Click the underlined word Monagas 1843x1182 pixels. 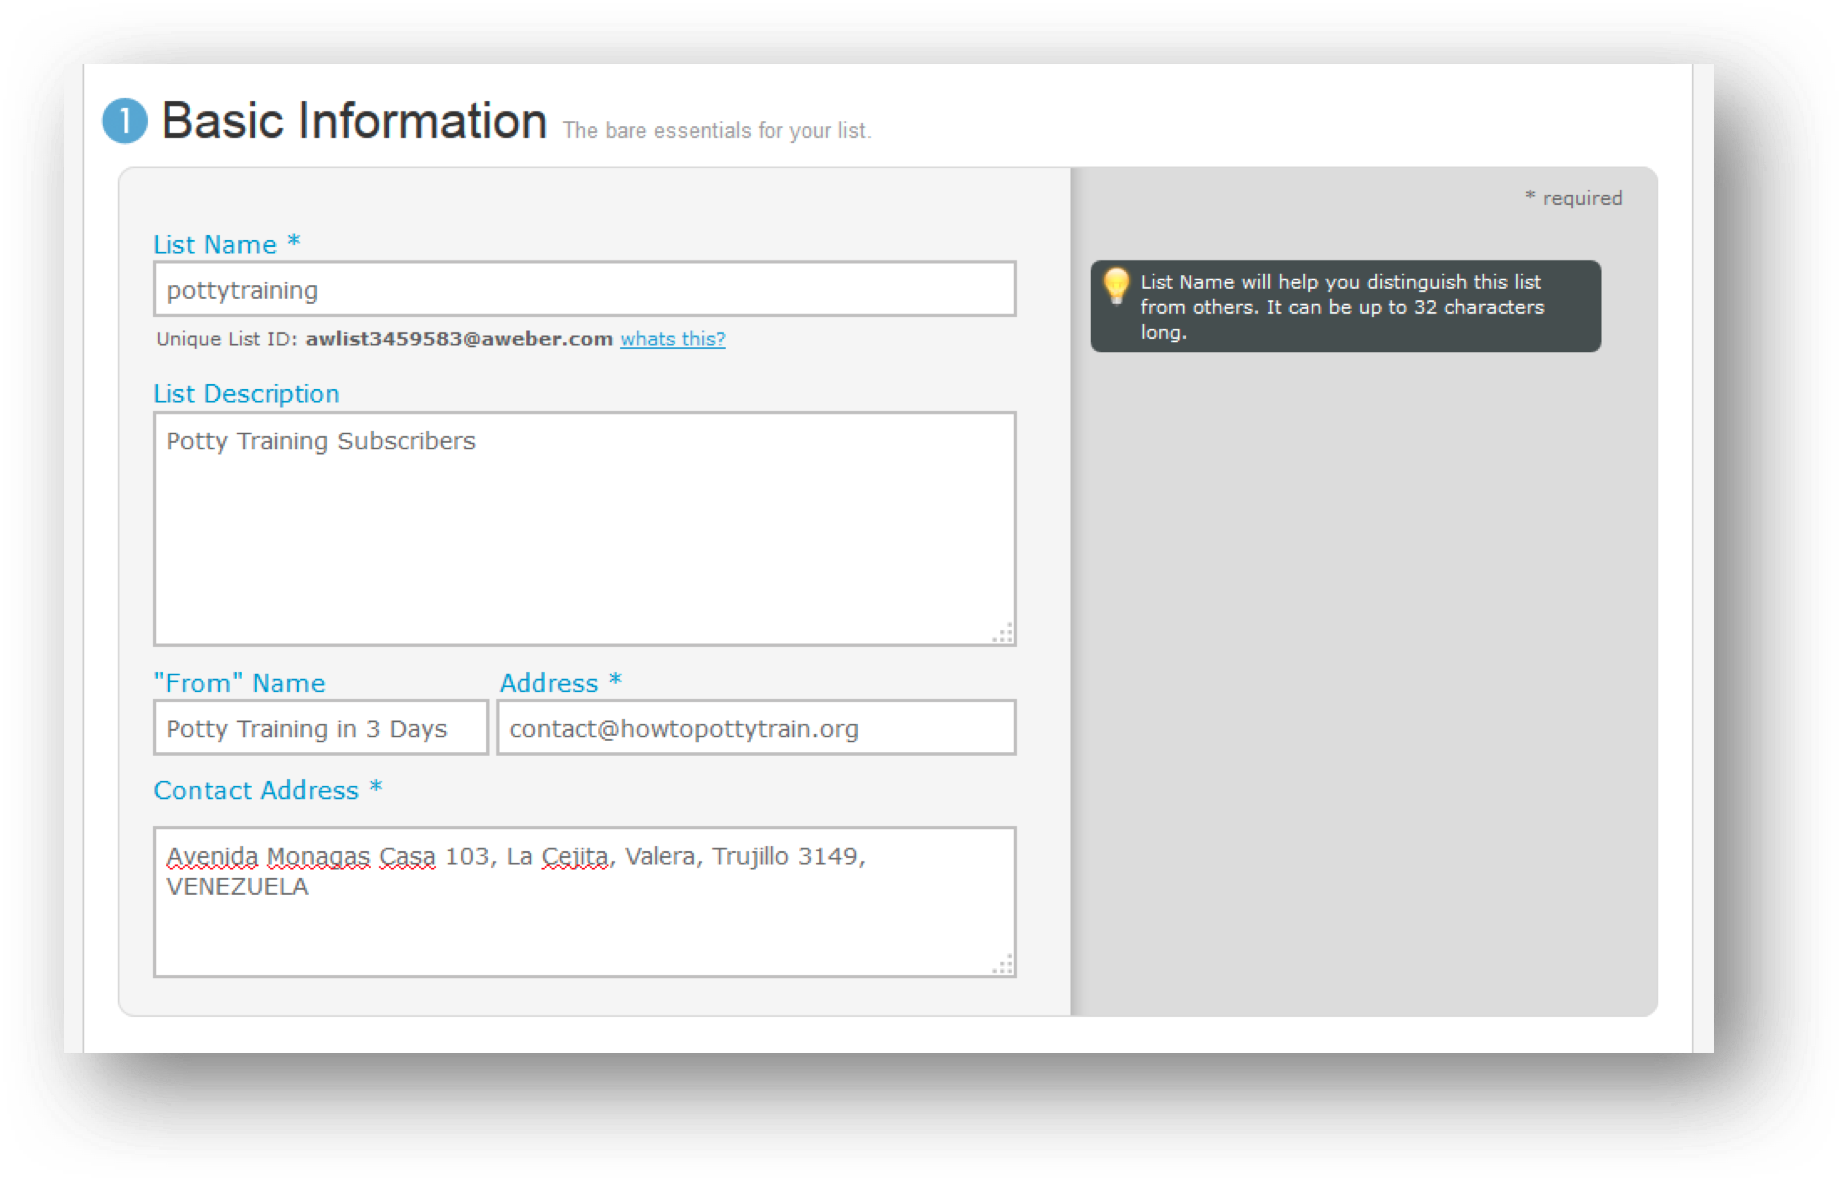319,857
